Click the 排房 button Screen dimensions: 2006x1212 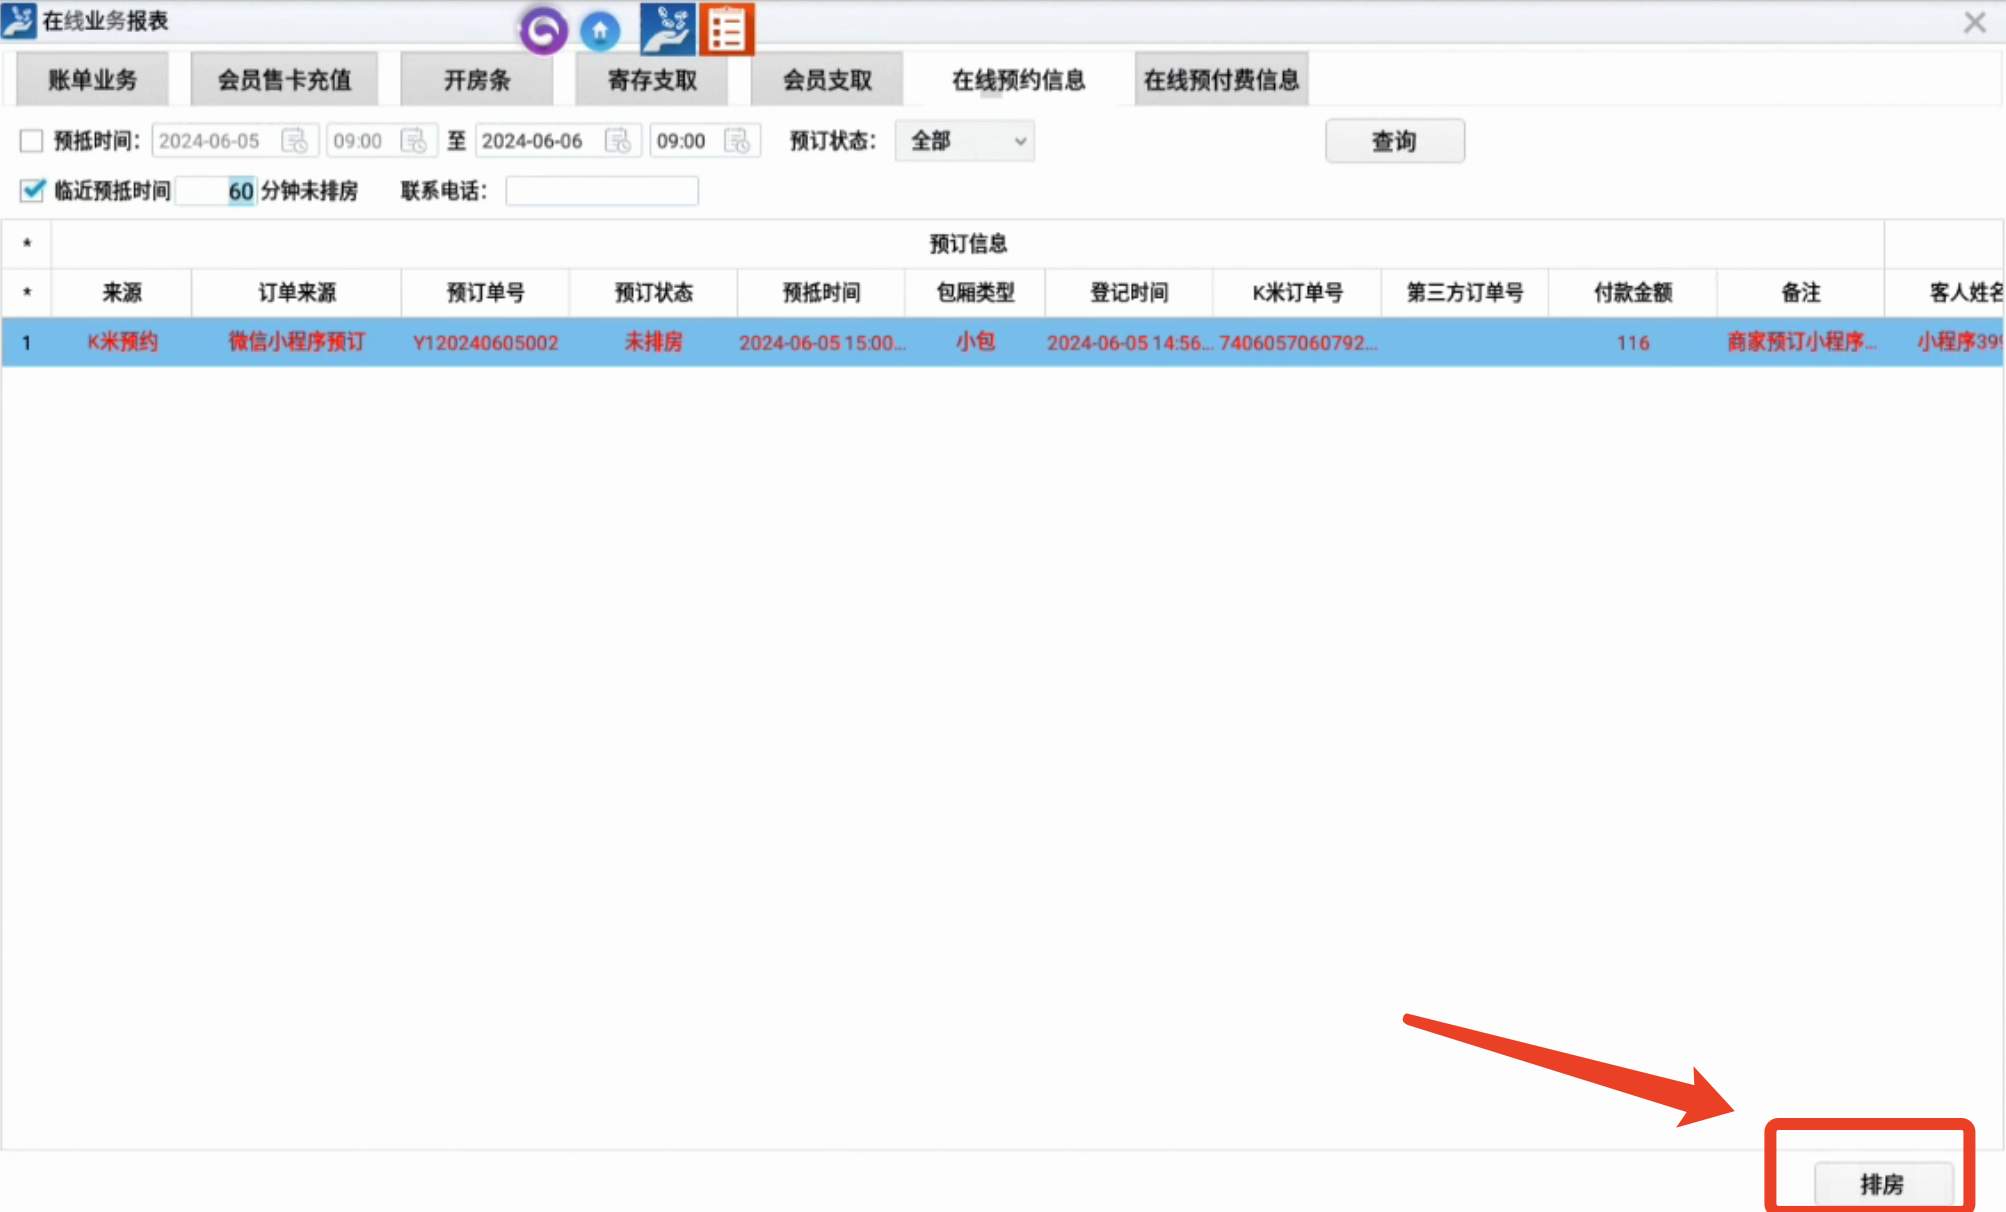[1883, 1185]
